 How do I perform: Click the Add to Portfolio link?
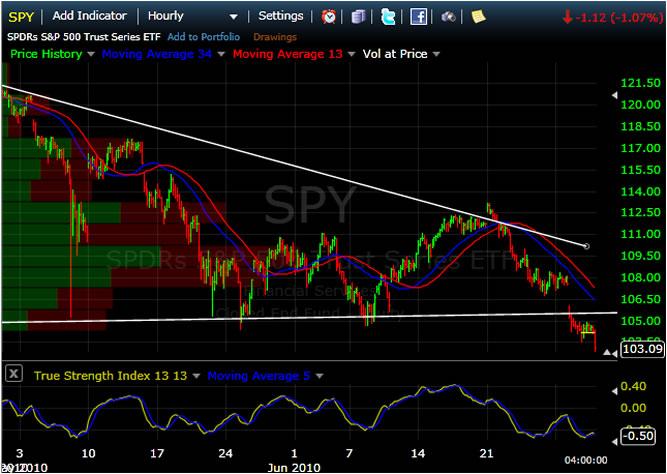click(x=203, y=37)
